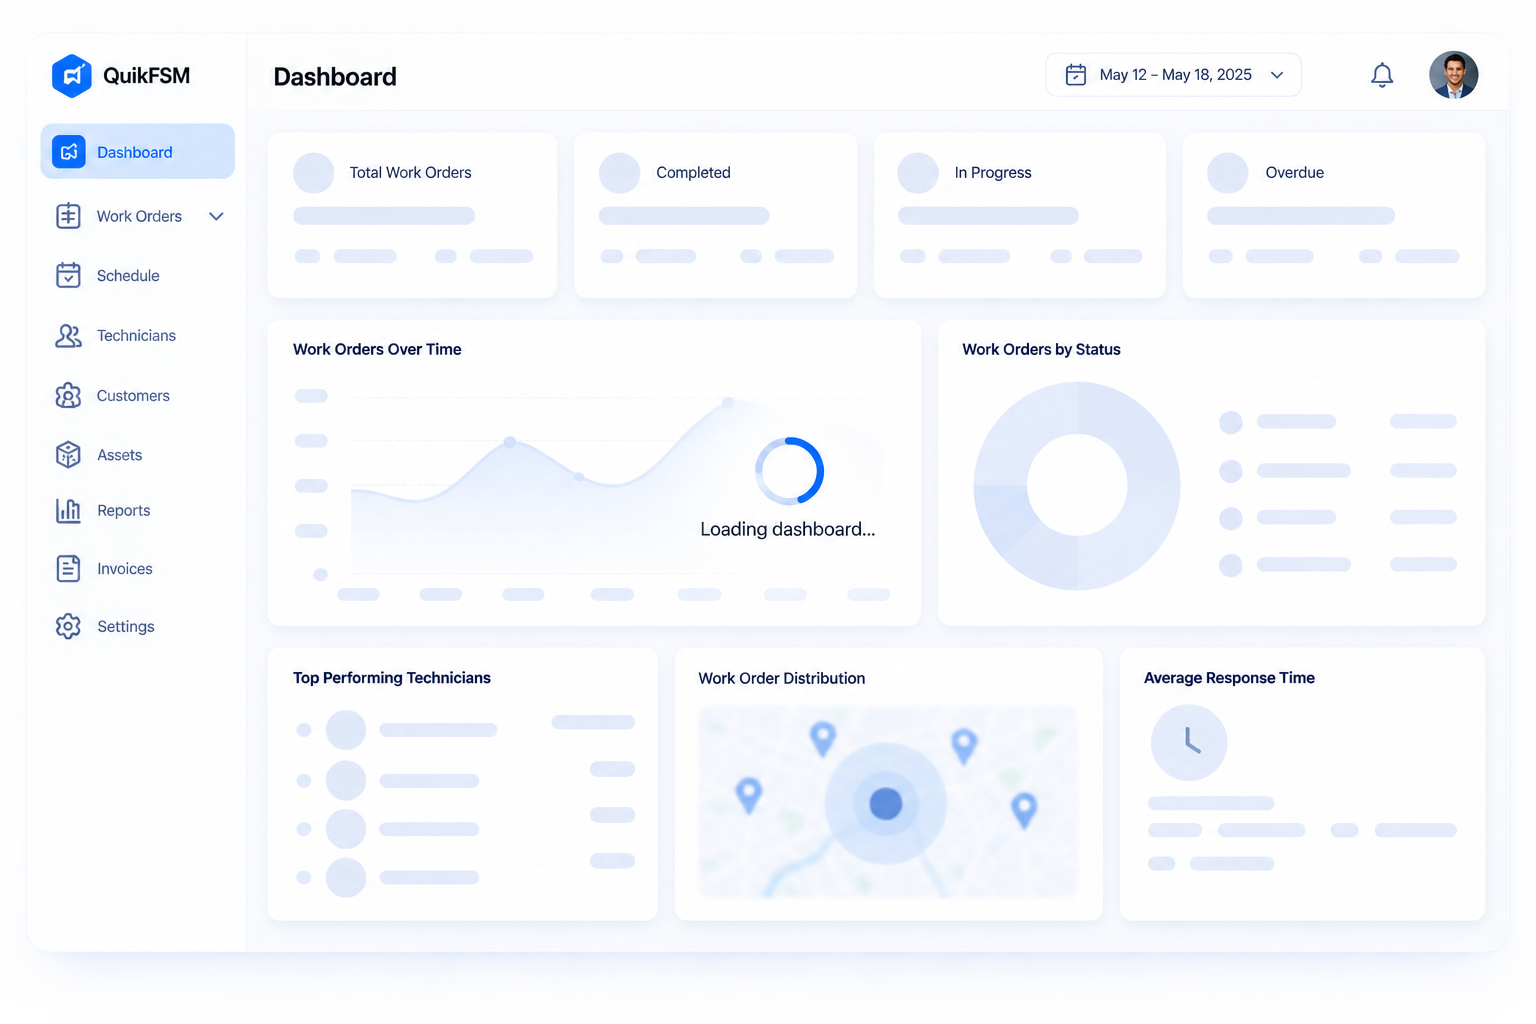Click the QuikFSM brand name
The height and width of the screenshot is (1024, 1536).
click(146, 76)
